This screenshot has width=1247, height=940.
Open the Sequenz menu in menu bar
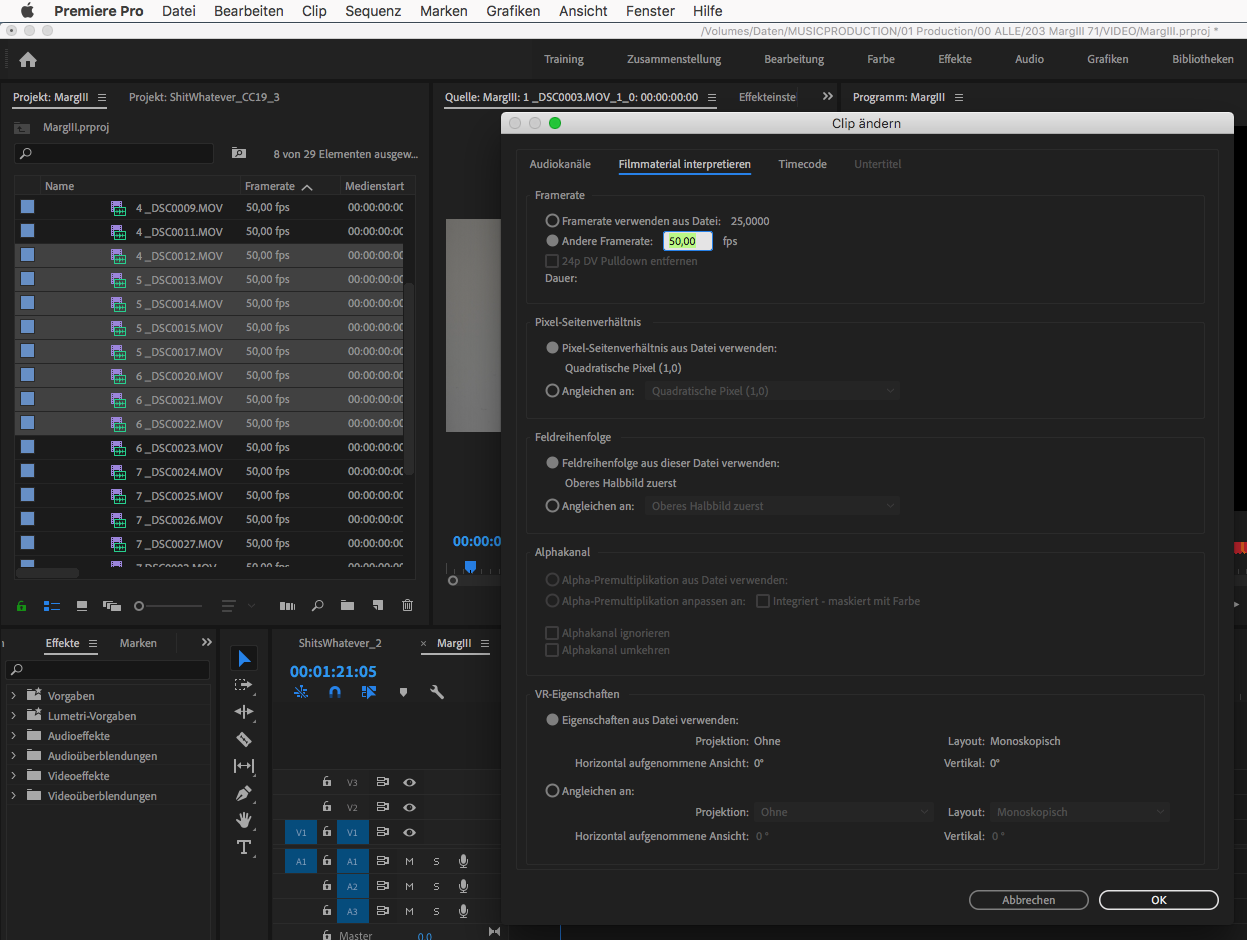click(x=373, y=11)
